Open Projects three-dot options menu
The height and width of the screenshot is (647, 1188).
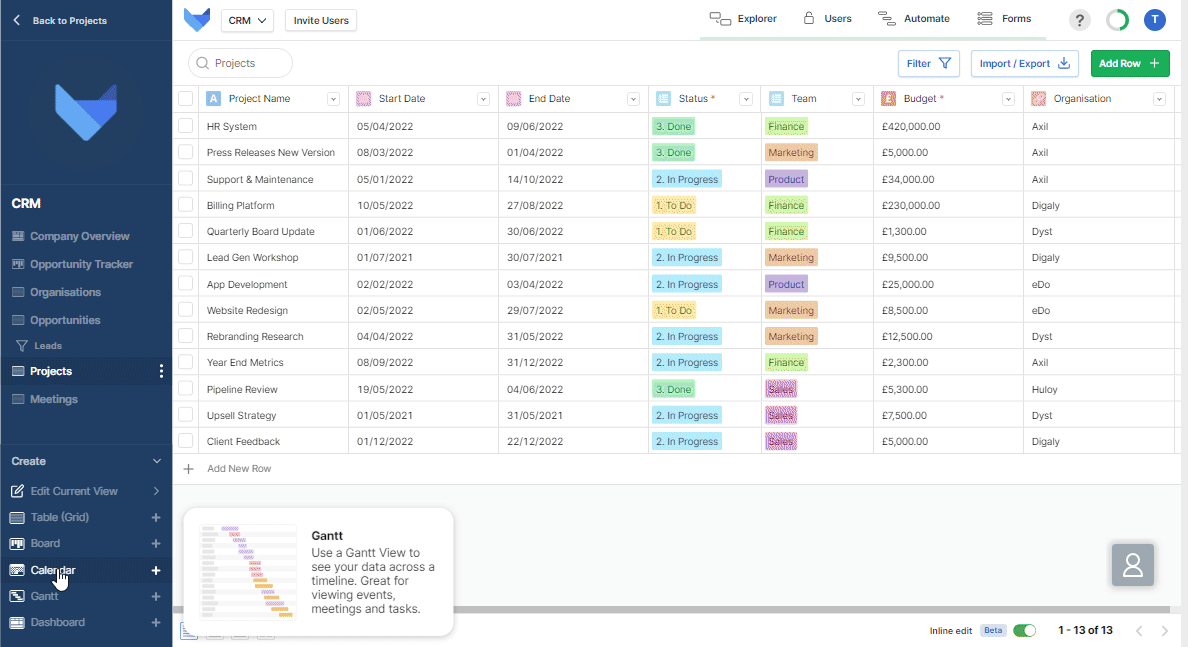[x=161, y=371]
